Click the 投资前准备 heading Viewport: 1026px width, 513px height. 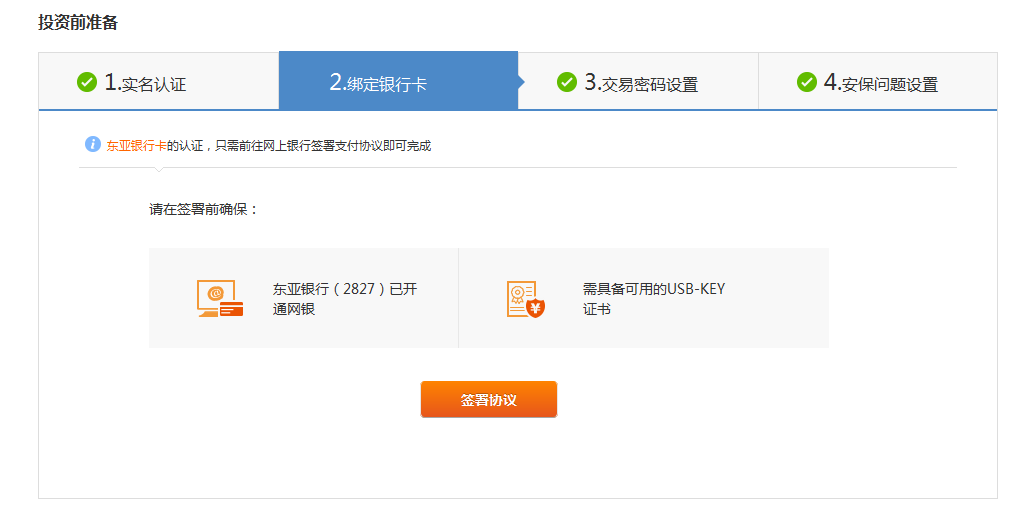[x=78, y=22]
